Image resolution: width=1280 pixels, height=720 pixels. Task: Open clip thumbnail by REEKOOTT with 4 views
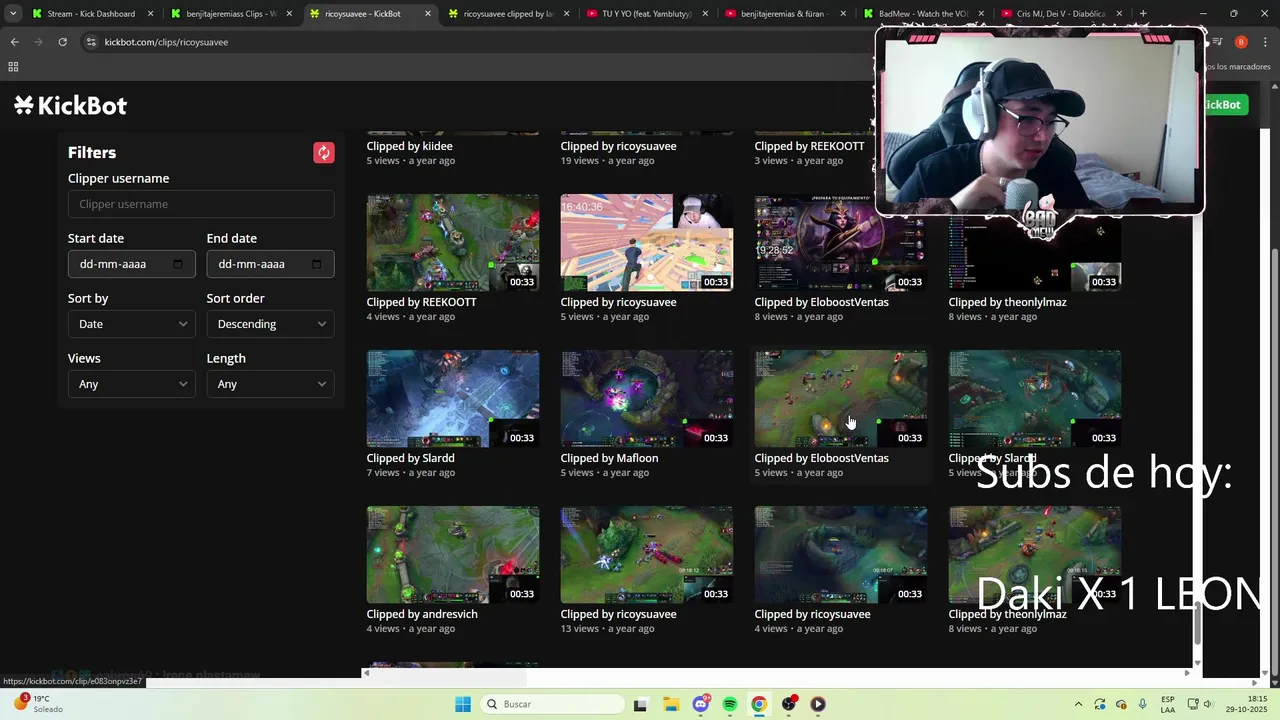[x=453, y=243]
